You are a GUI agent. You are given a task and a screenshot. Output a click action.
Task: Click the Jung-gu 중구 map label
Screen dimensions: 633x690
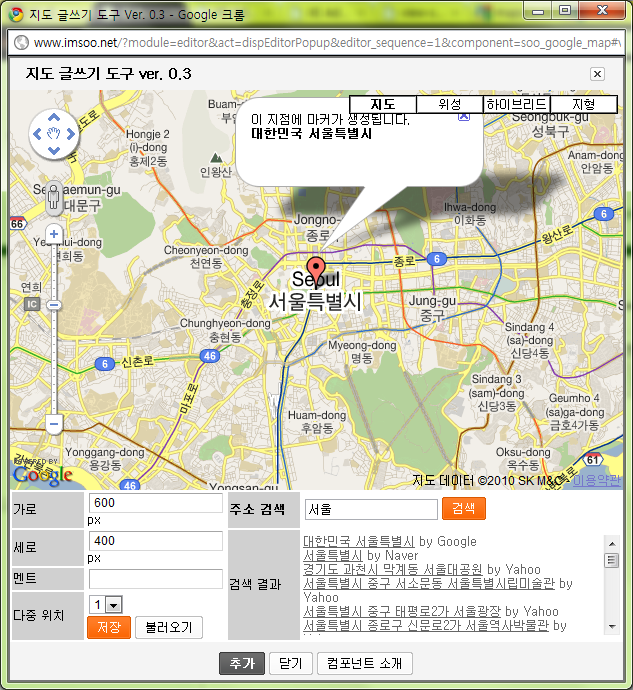[x=432, y=308]
